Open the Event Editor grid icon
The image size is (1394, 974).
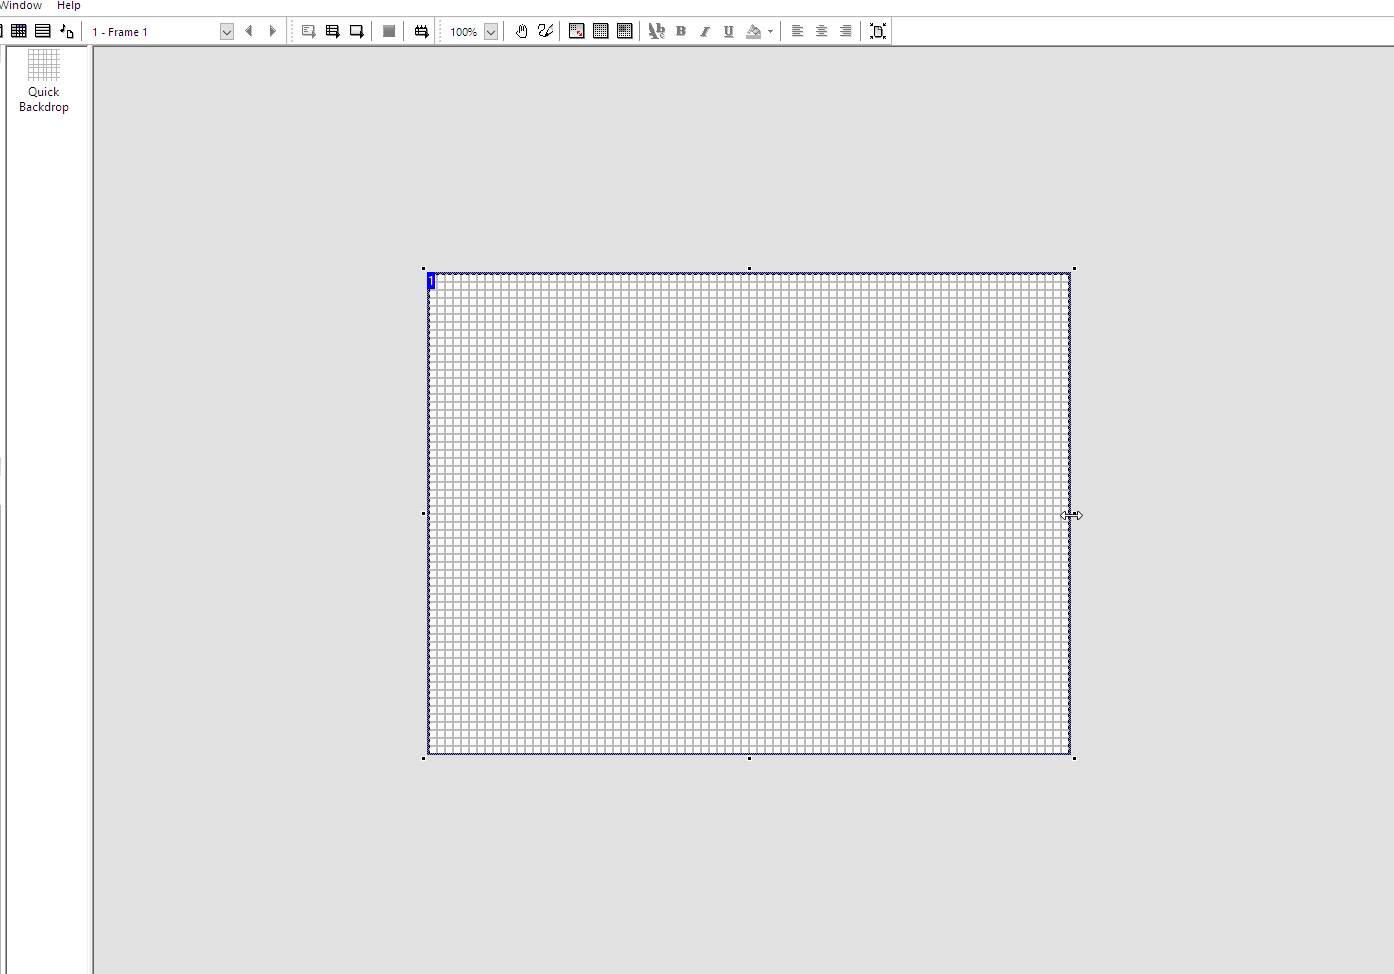click(19, 31)
